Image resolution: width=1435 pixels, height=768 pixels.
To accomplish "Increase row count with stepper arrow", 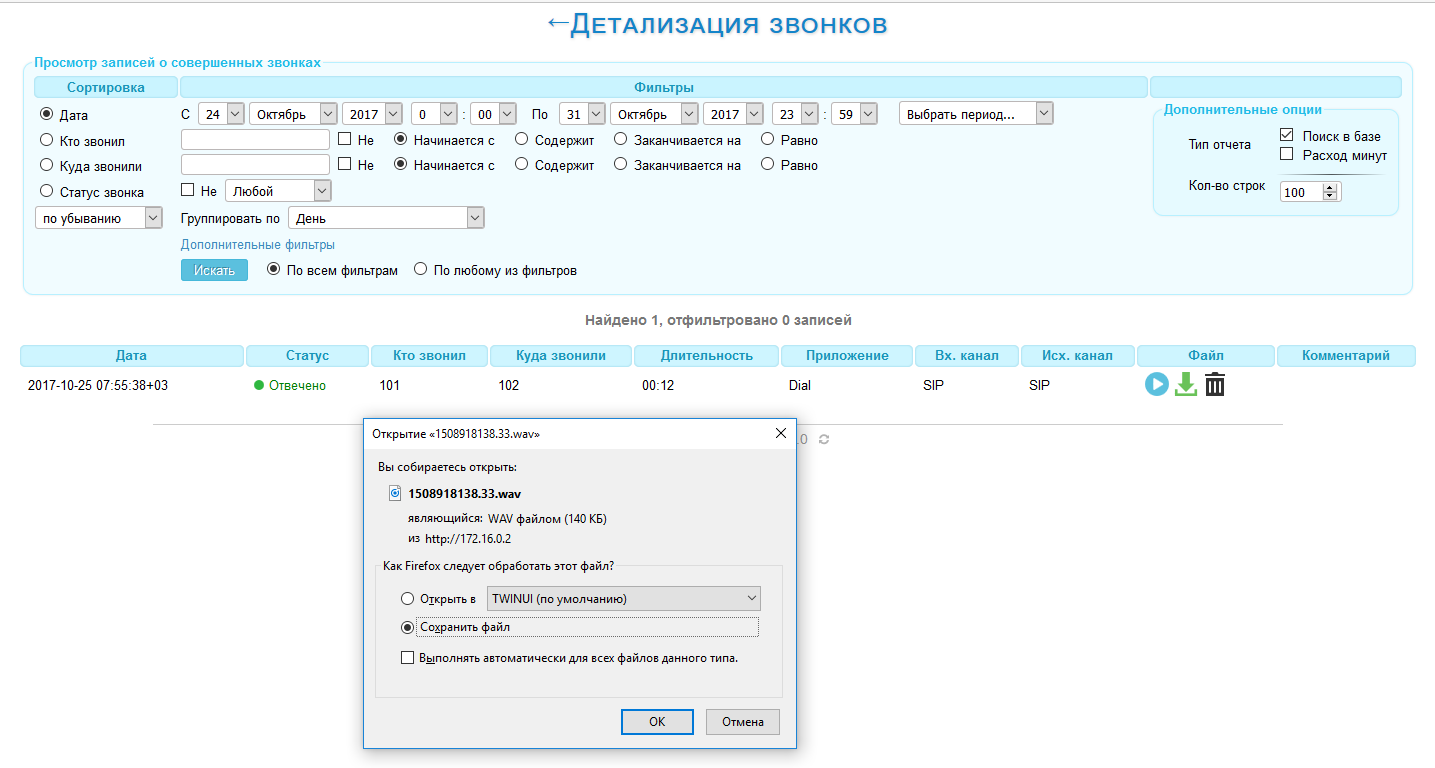I will coord(1329,188).
